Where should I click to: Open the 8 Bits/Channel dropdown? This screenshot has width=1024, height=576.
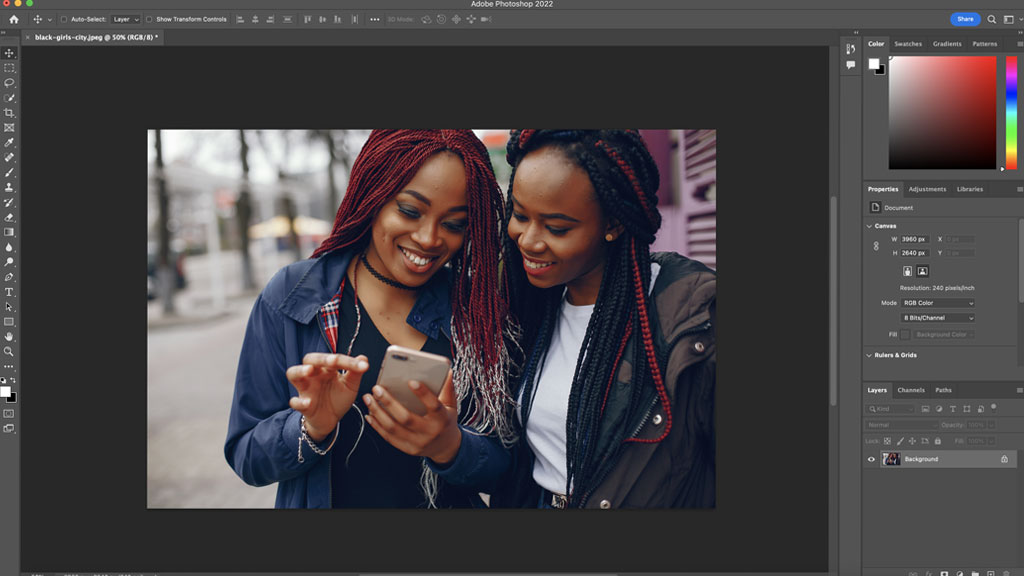pos(939,318)
